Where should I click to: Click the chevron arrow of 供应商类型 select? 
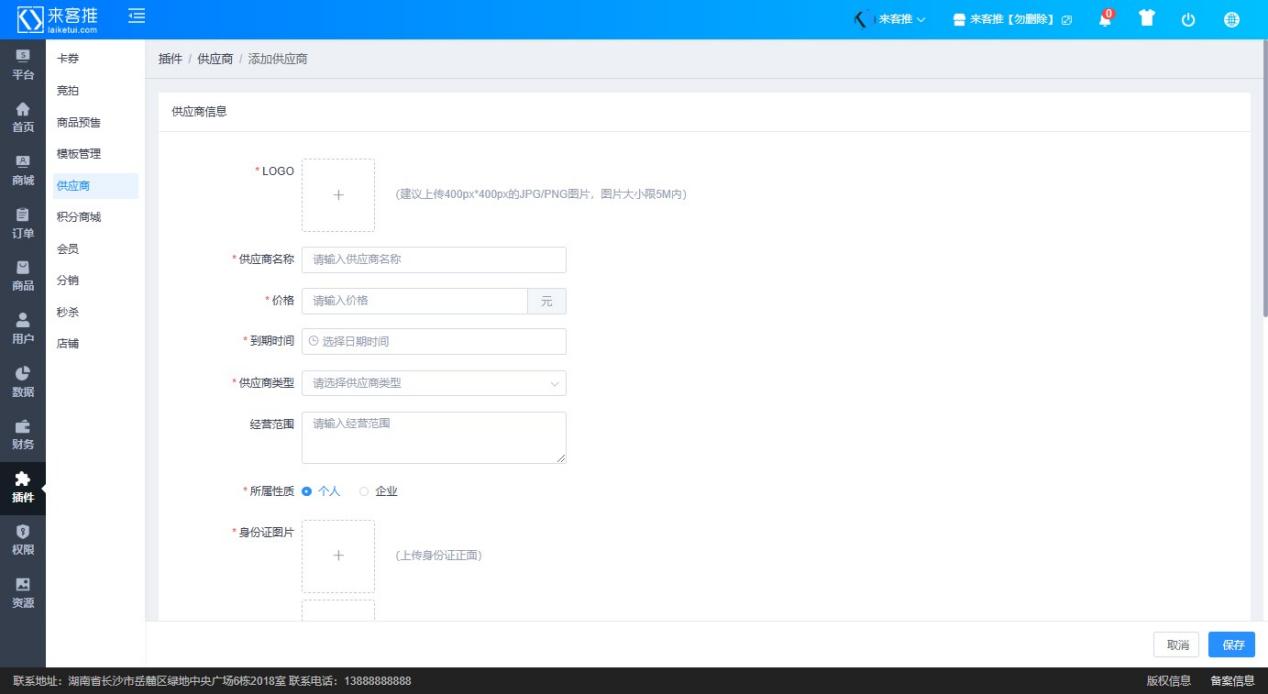coord(555,383)
